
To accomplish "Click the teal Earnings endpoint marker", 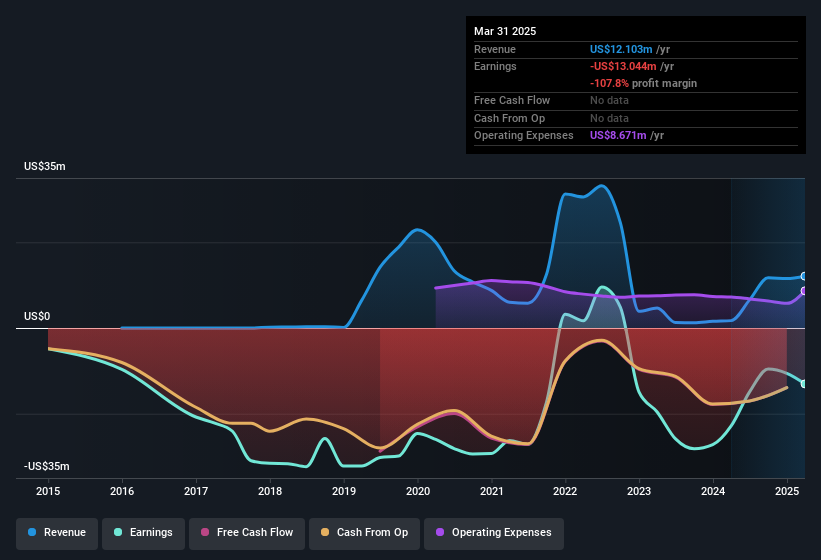I will (804, 384).
